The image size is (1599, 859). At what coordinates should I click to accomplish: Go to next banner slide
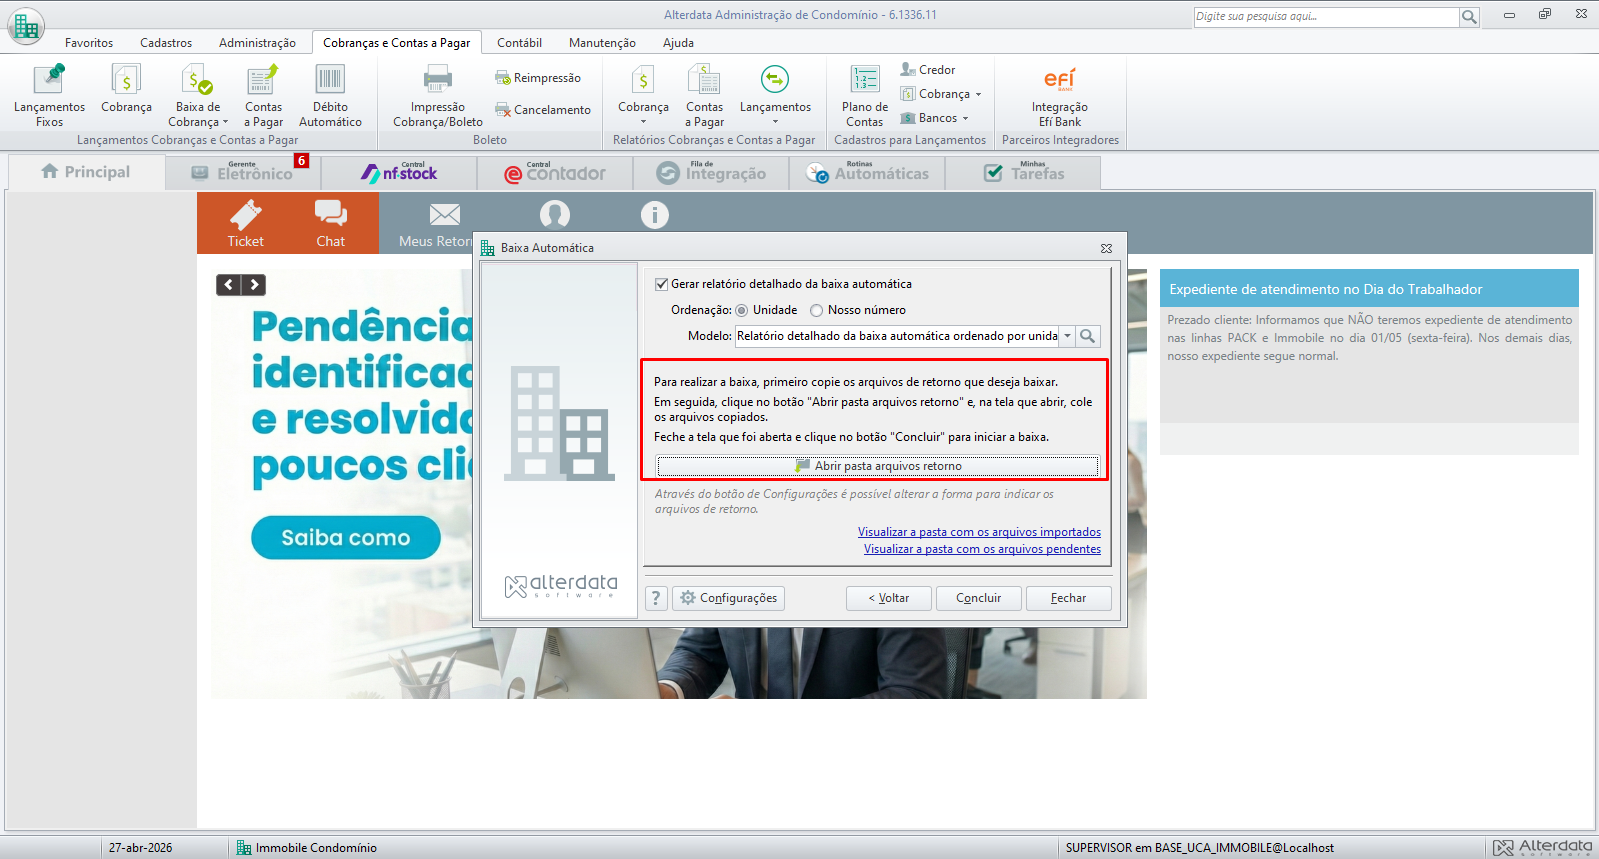255,285
